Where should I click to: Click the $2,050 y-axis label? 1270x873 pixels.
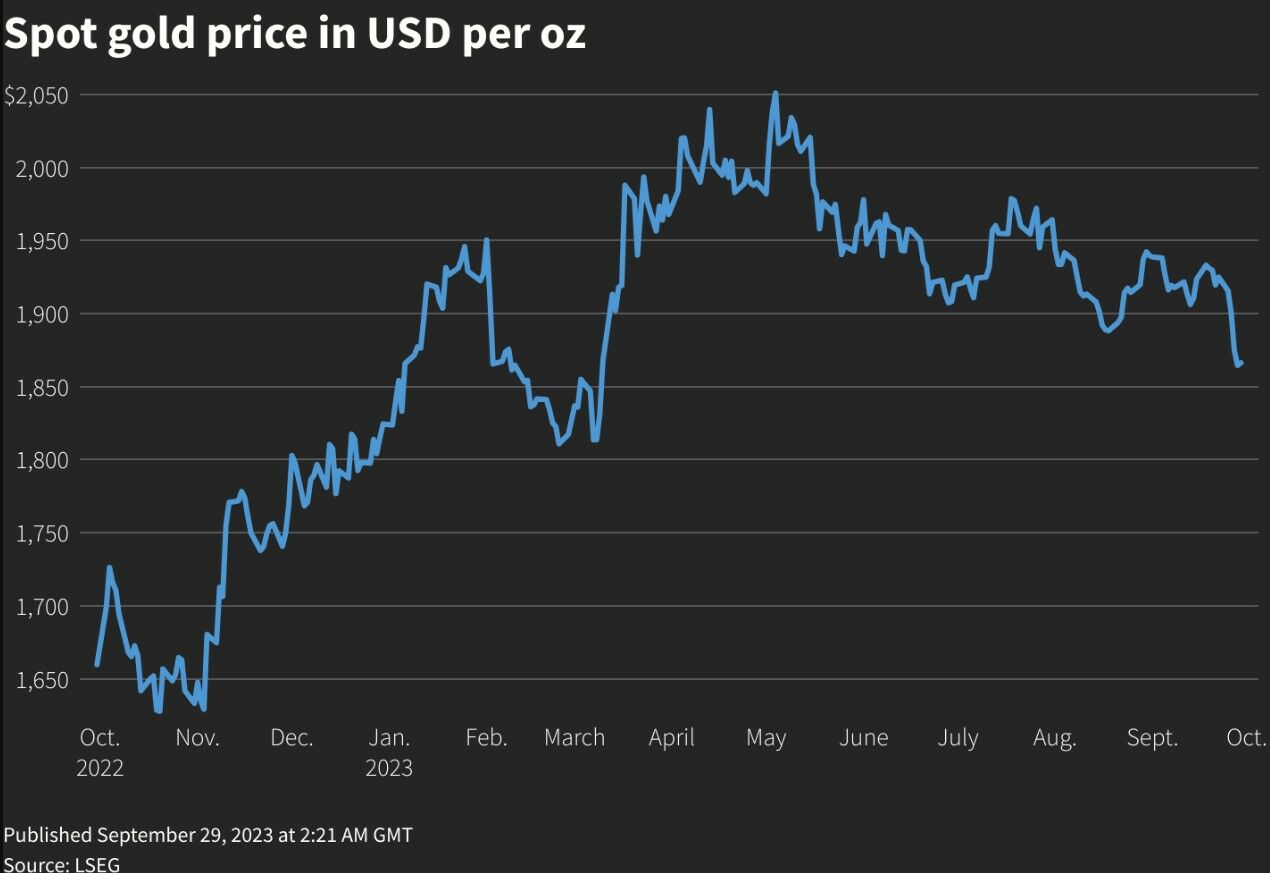[x=36, y=95]
